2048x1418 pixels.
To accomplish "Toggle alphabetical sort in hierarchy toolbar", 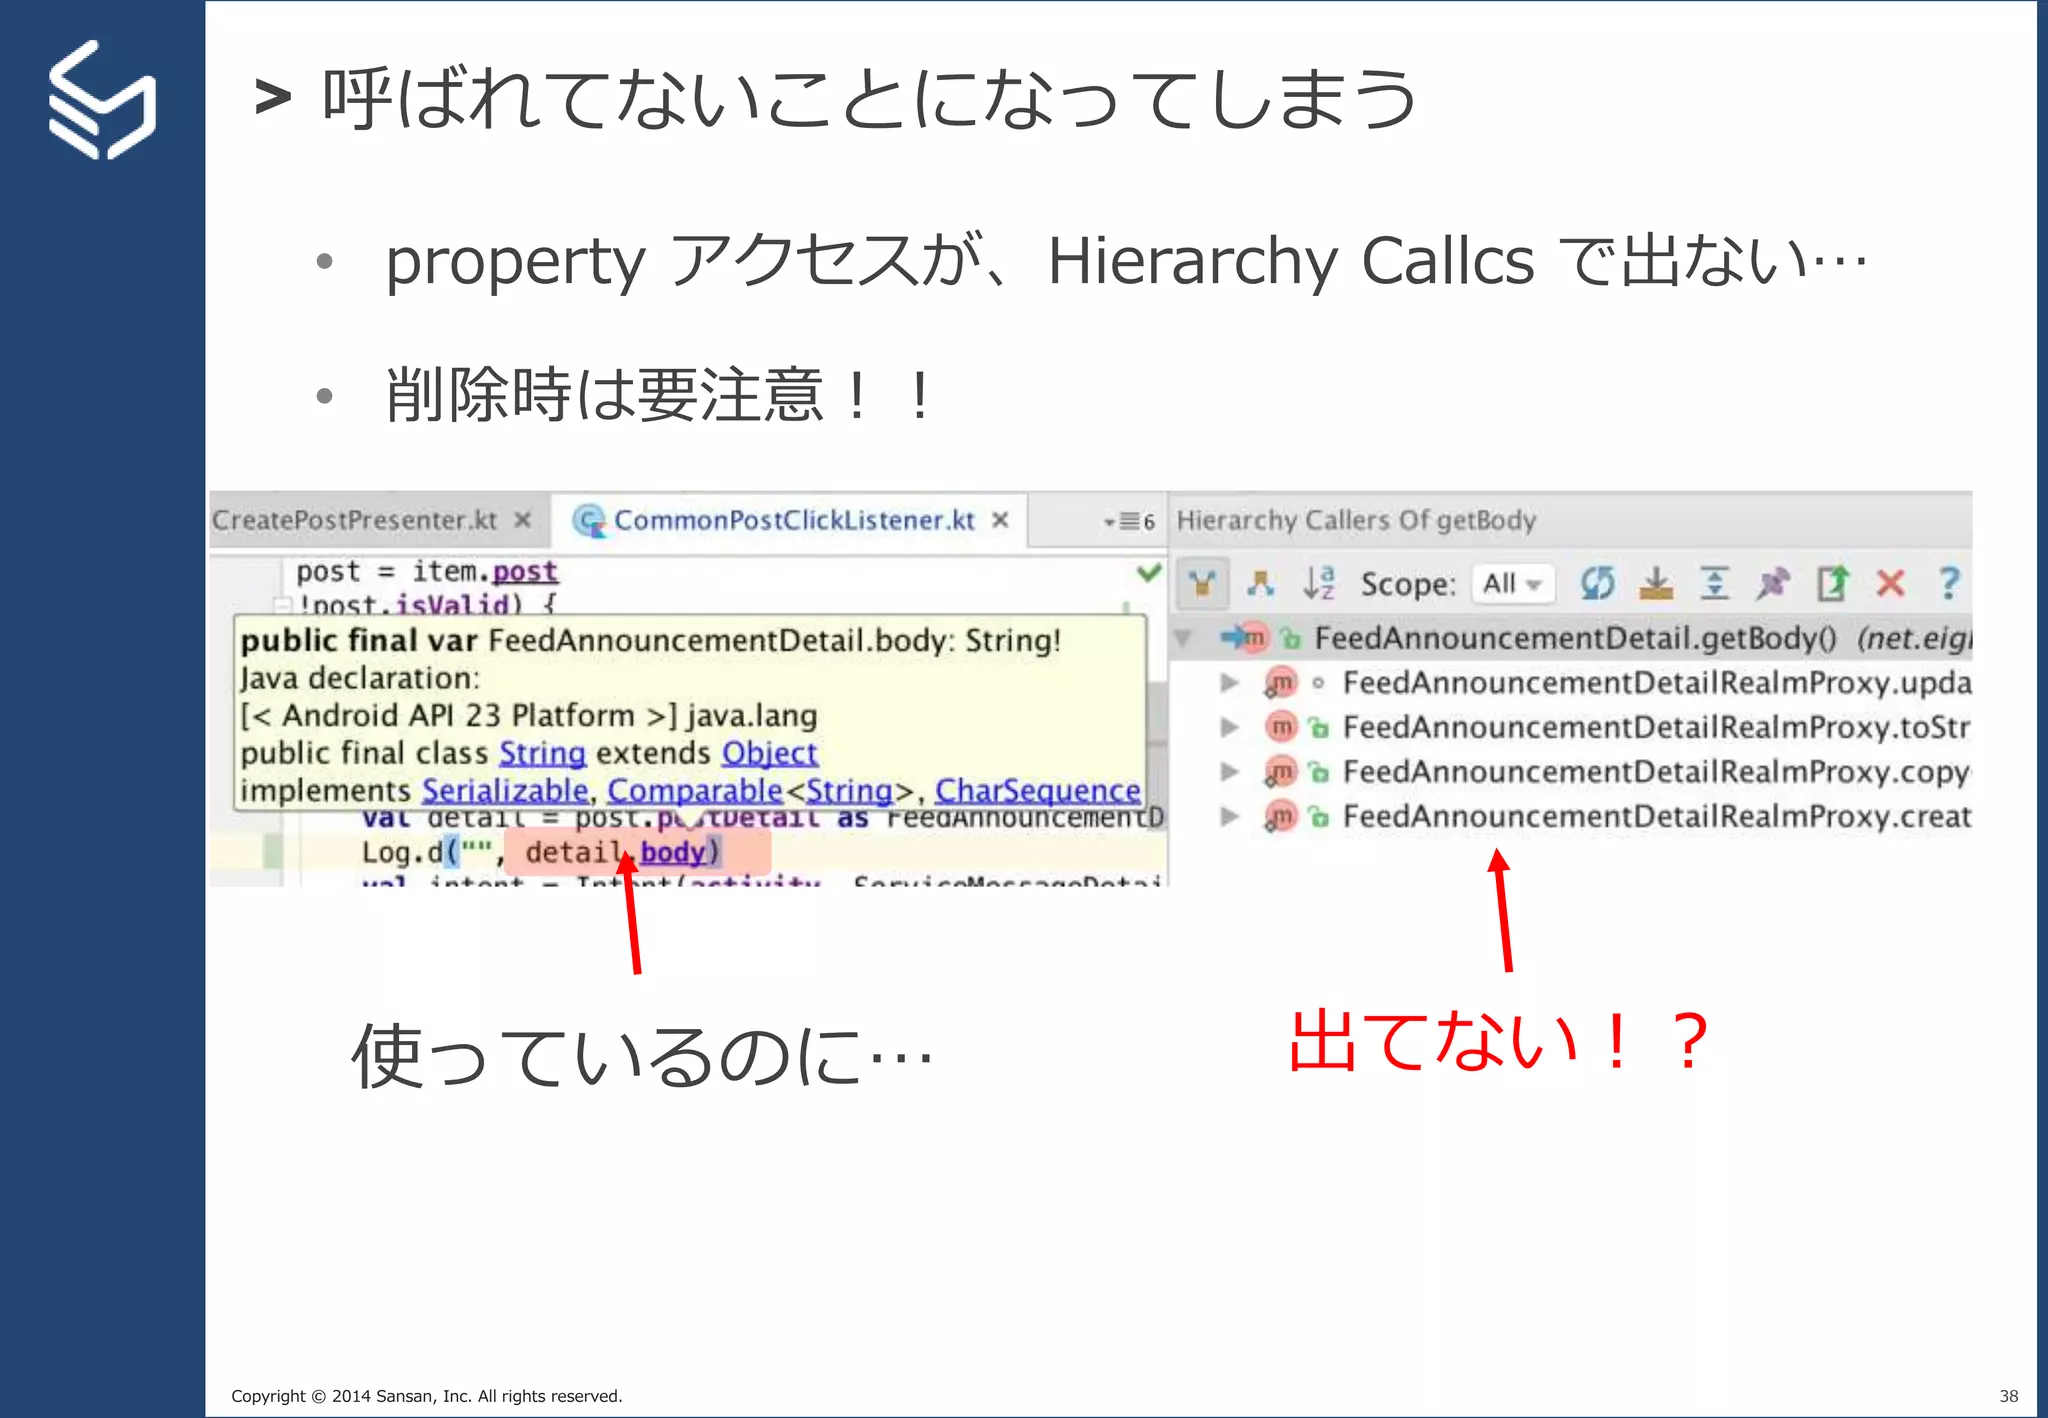I will (1318, 583).
